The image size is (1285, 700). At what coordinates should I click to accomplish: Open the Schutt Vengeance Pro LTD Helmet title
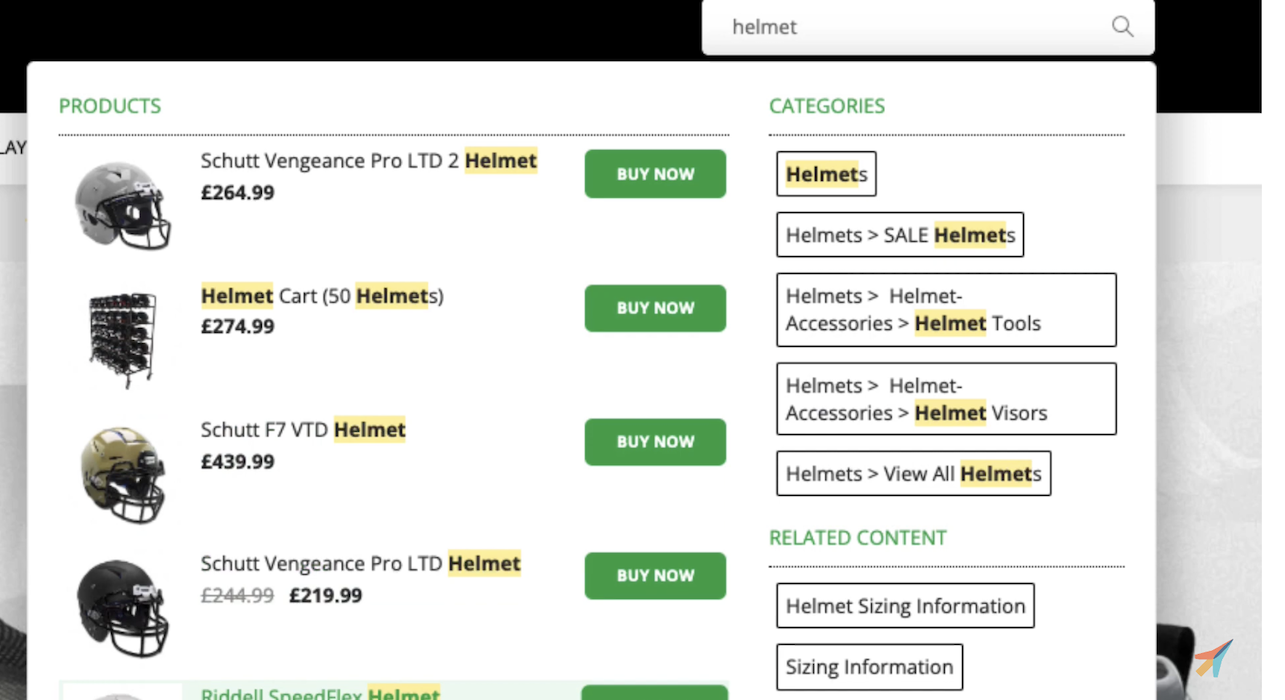361,564
